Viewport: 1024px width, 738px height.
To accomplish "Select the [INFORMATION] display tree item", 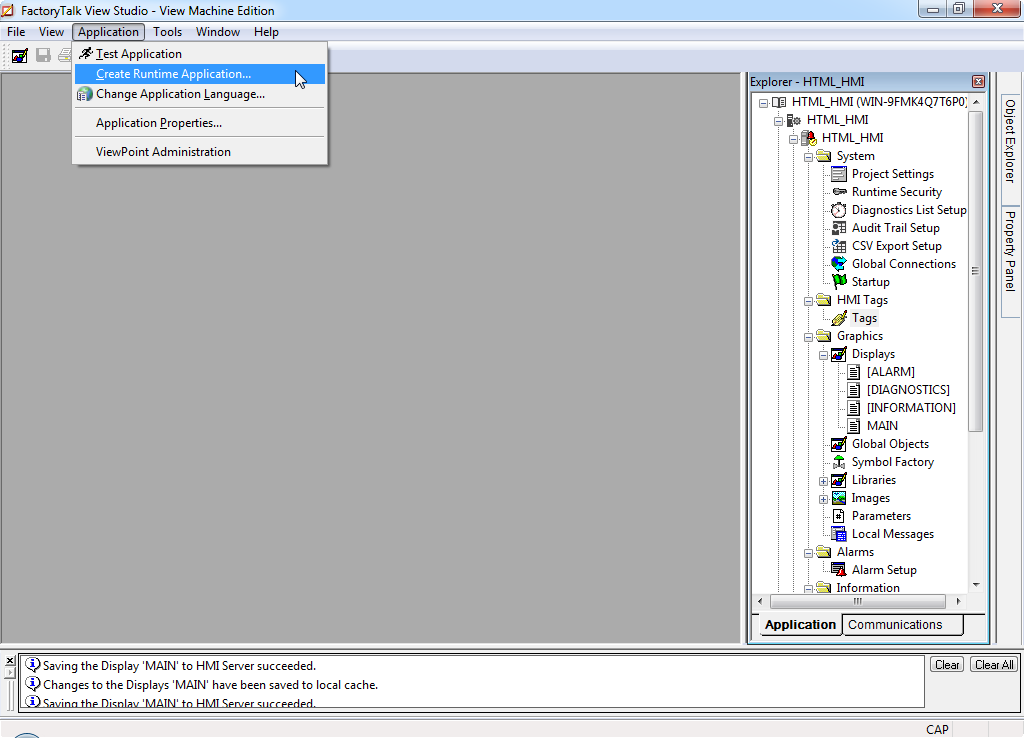I will point(911,408).
